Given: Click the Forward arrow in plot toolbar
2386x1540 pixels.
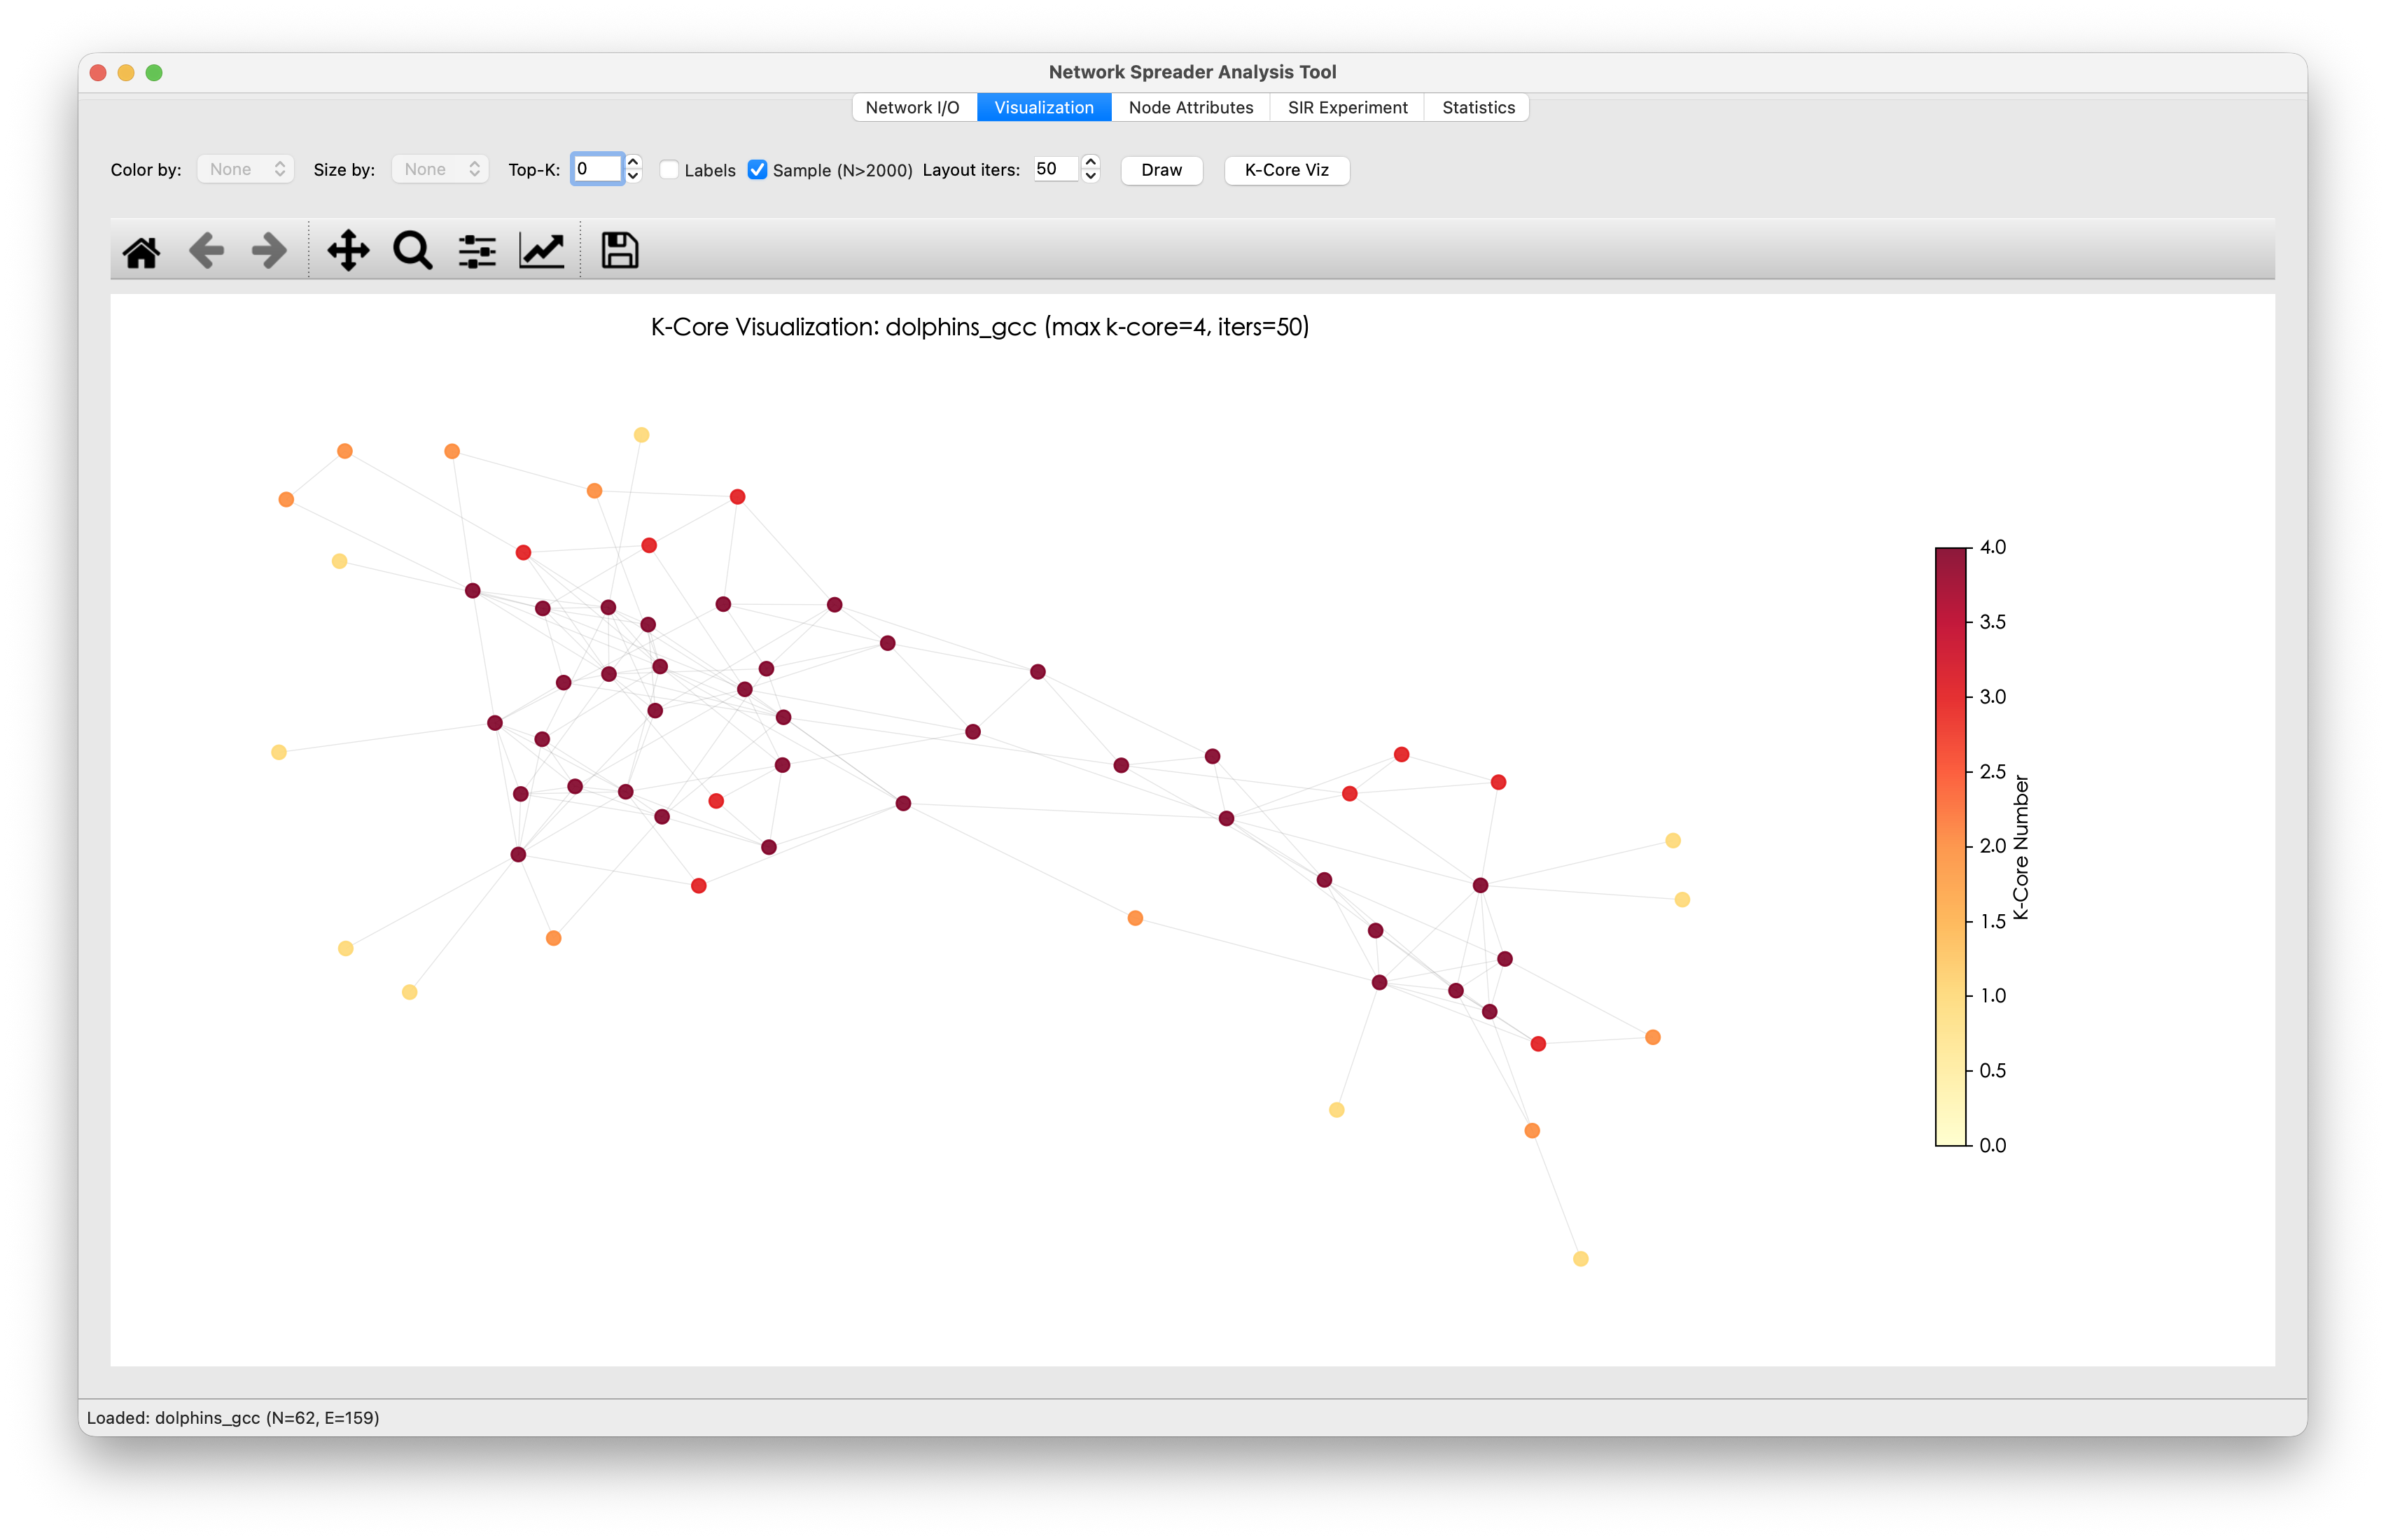Looking at the screenshot, I should click(269, 251).
